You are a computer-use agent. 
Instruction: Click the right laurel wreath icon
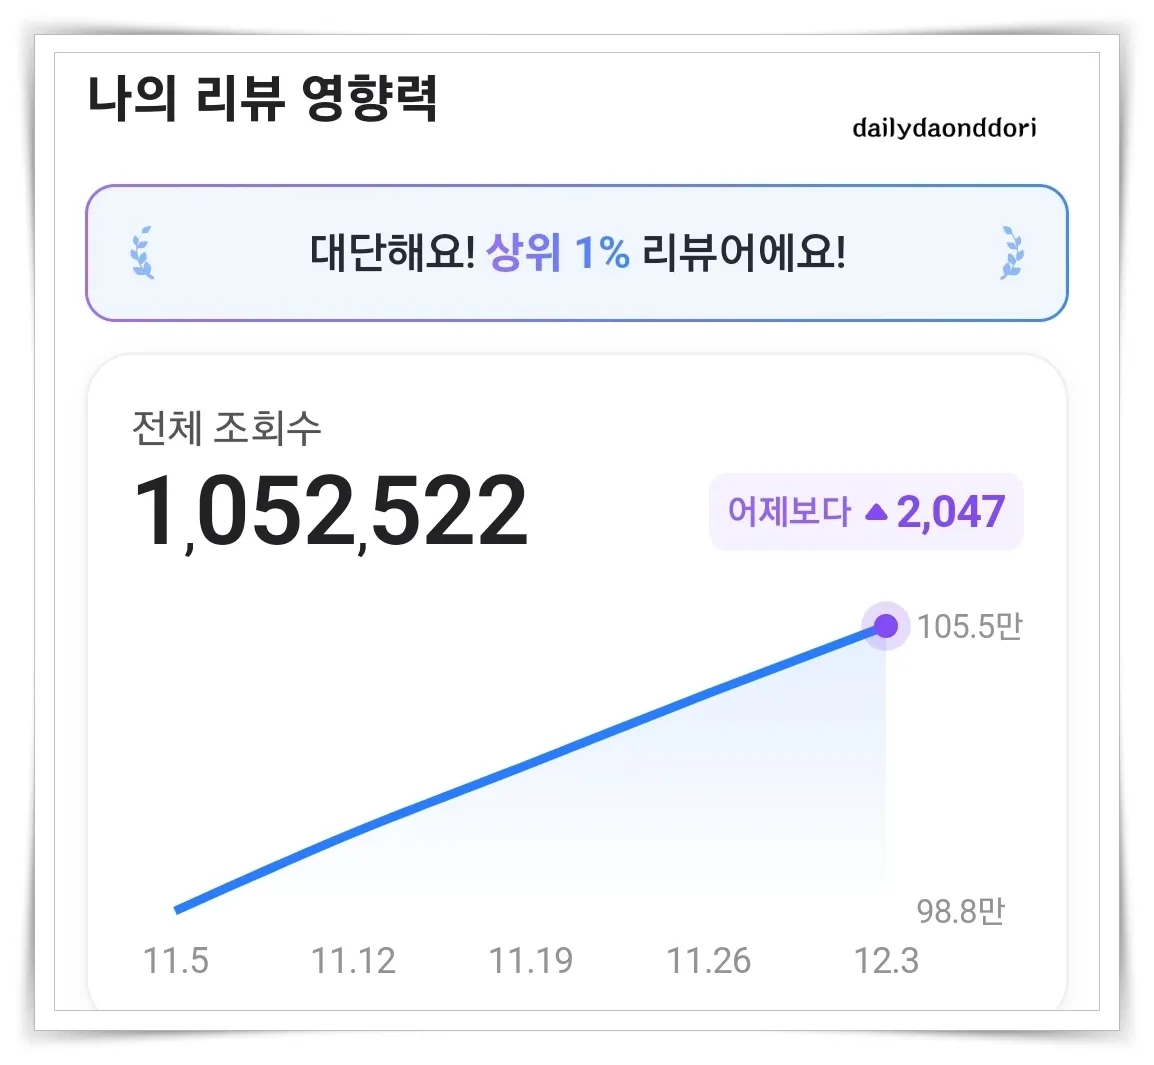click(x=1013, y=253)
